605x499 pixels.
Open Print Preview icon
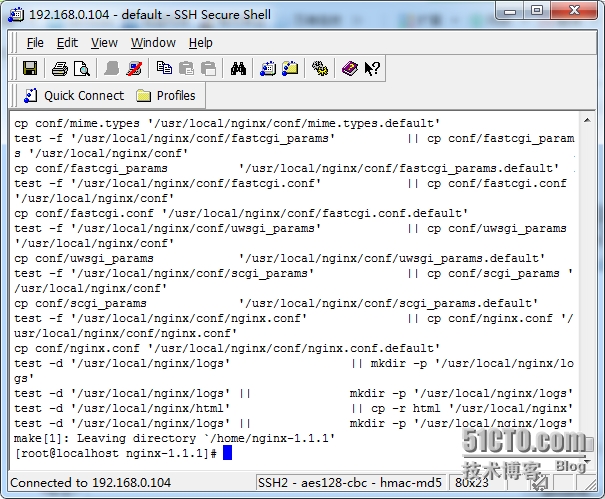[82, 69]
